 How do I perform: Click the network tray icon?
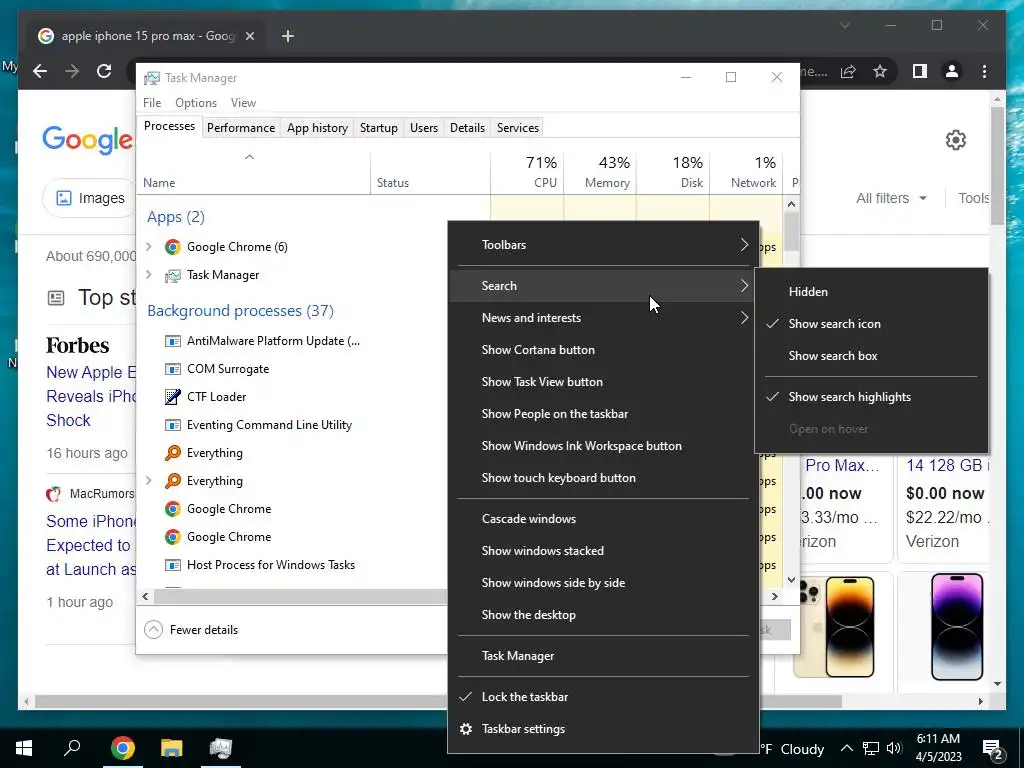[871, 748]
